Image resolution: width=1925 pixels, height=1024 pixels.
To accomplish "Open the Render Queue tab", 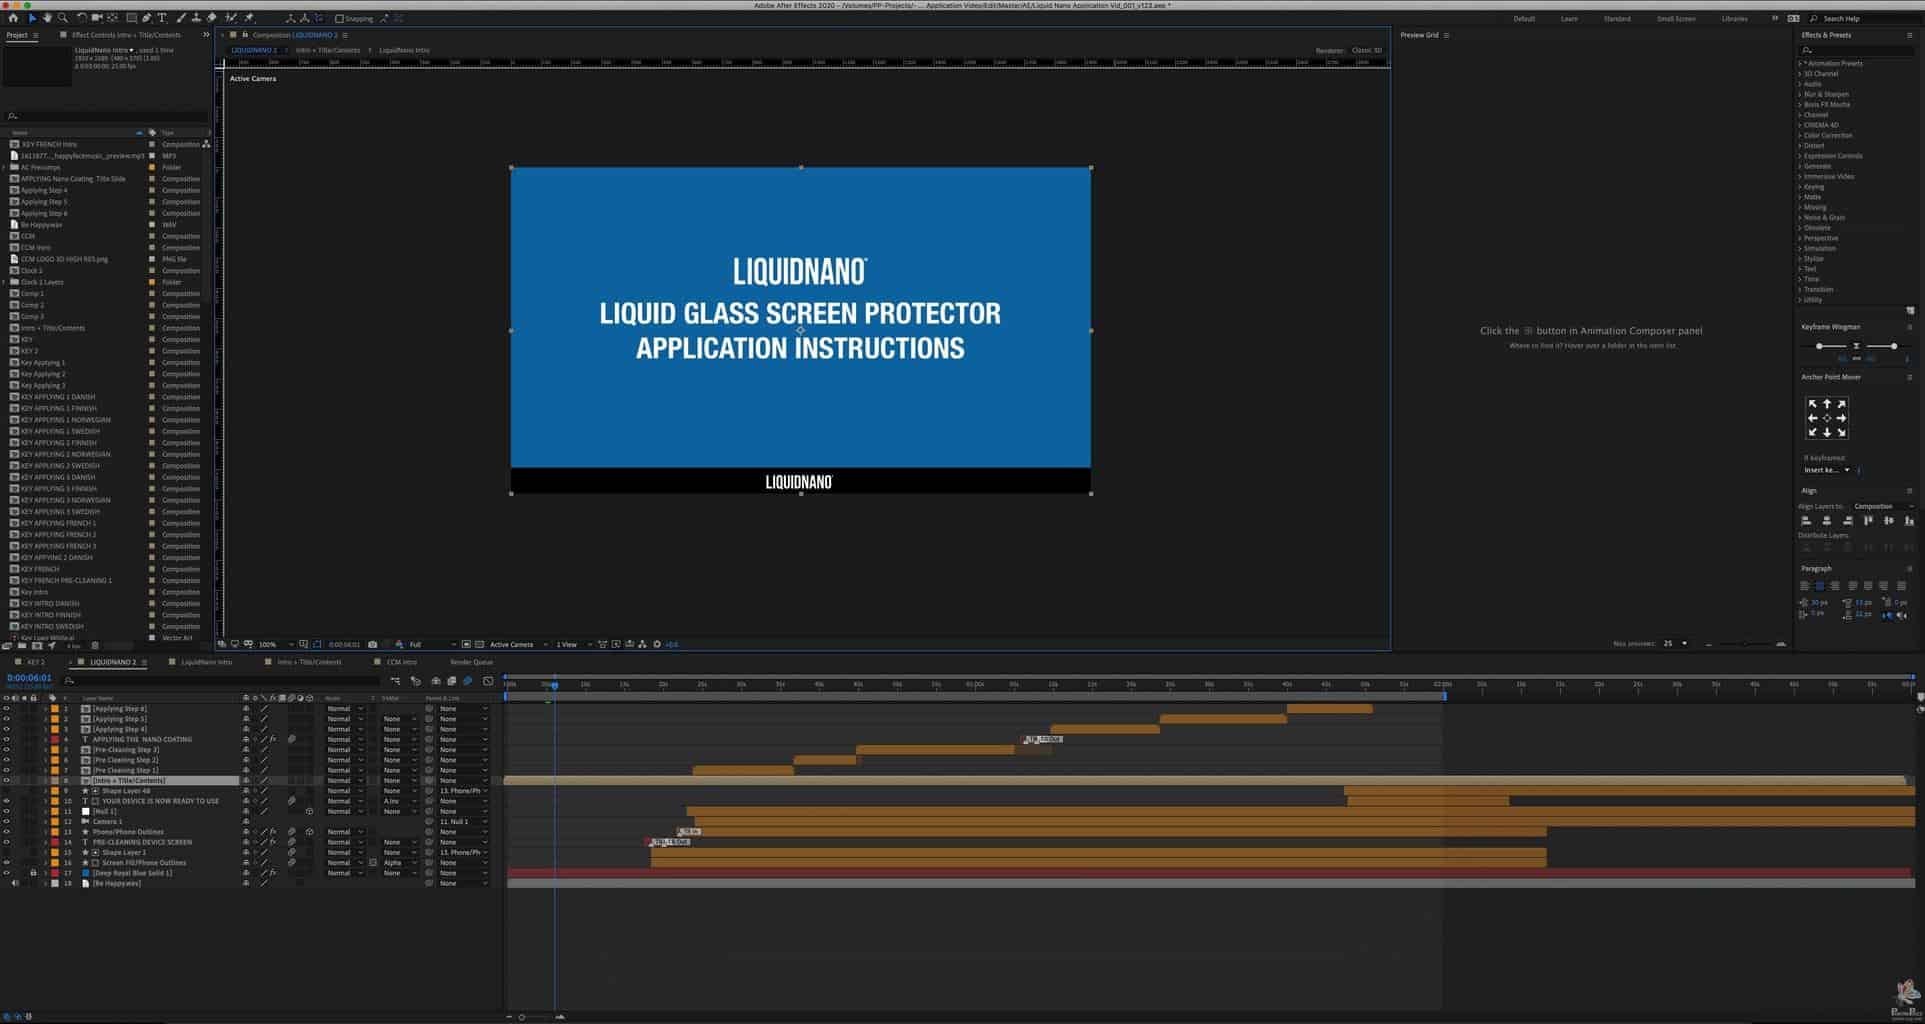I will pos(471,662).
